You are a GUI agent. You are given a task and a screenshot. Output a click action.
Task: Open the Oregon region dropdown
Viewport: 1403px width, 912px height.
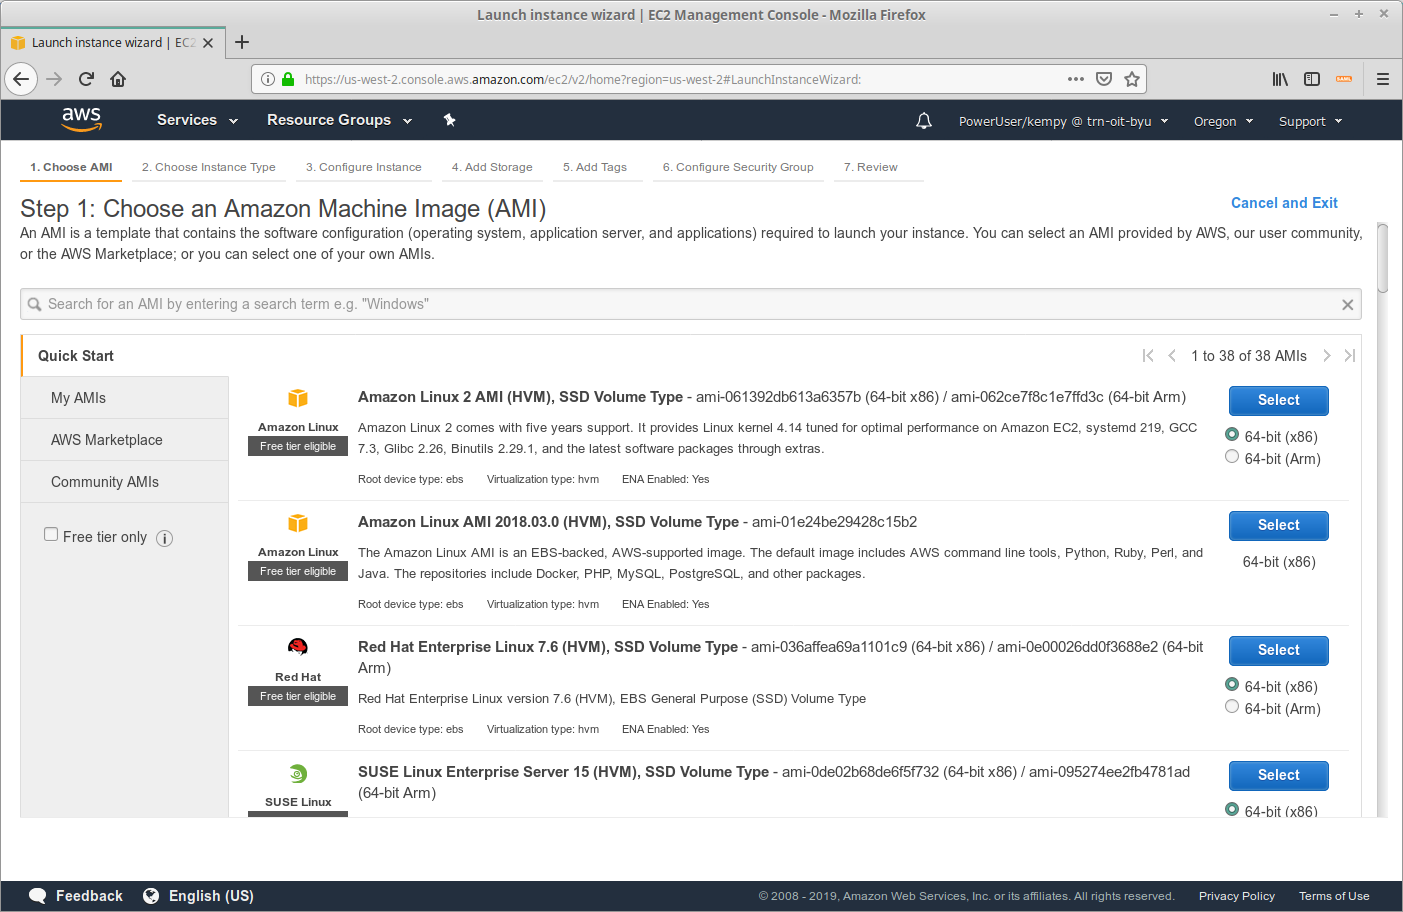pos(1223,121)
